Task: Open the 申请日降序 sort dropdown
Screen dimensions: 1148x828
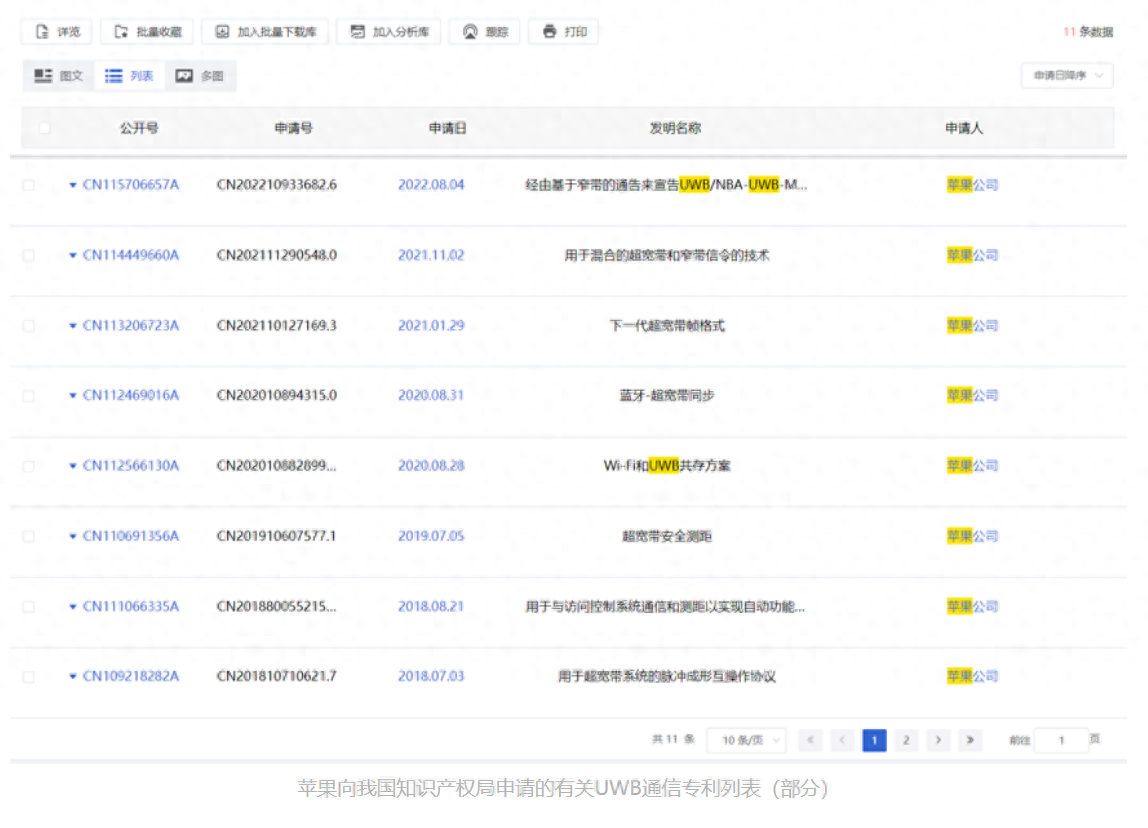Action: tap(1067, 75)
